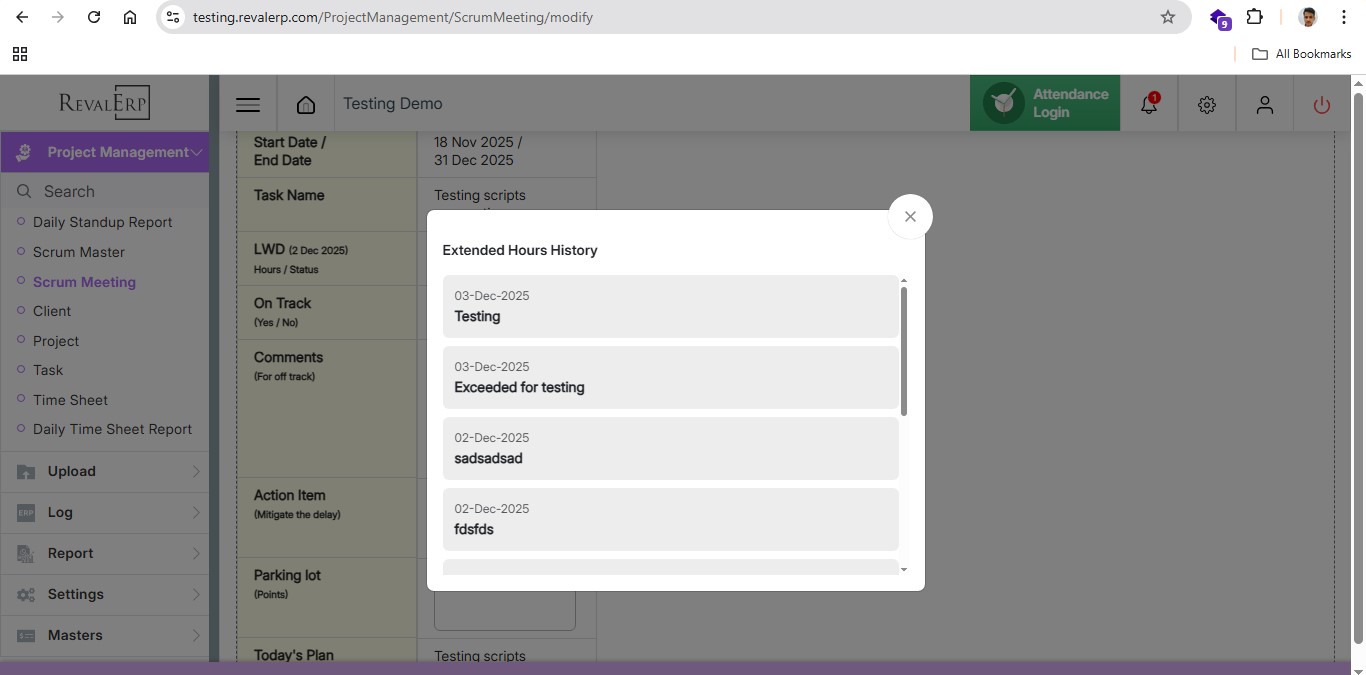Select Time Sheet in sidebar

[x=70, y=400]
